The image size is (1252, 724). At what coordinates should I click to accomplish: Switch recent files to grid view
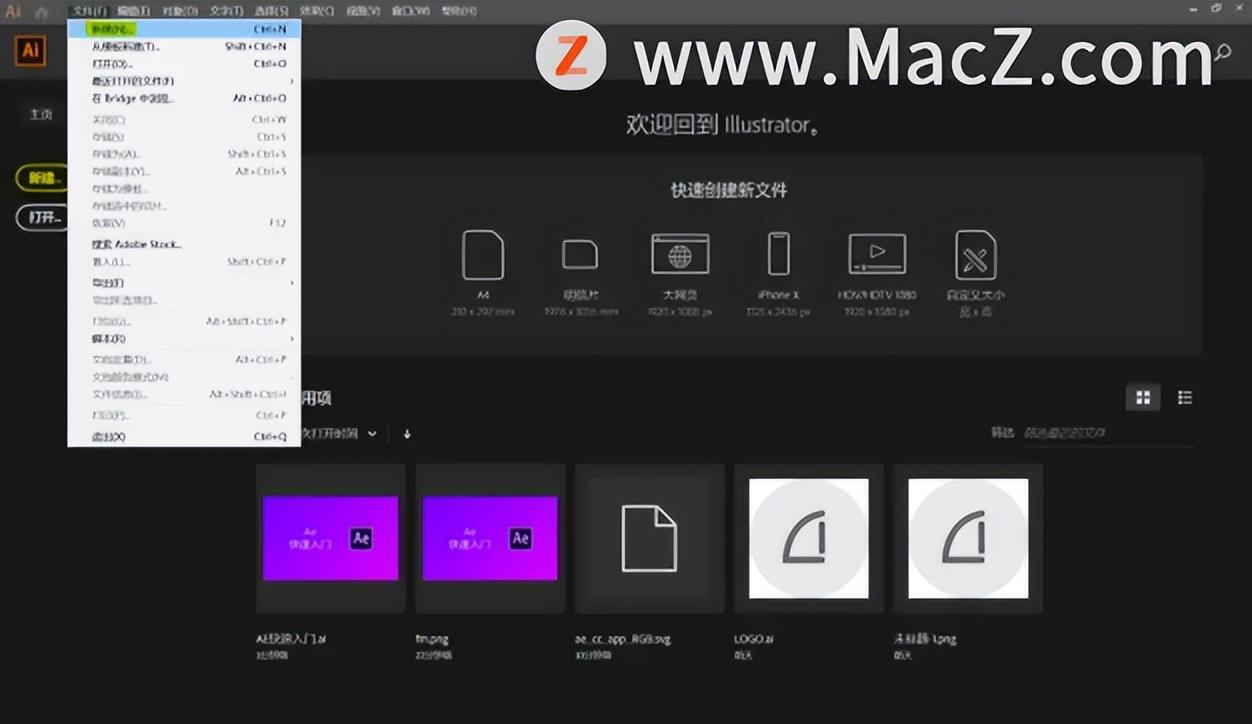[1143, 398]
